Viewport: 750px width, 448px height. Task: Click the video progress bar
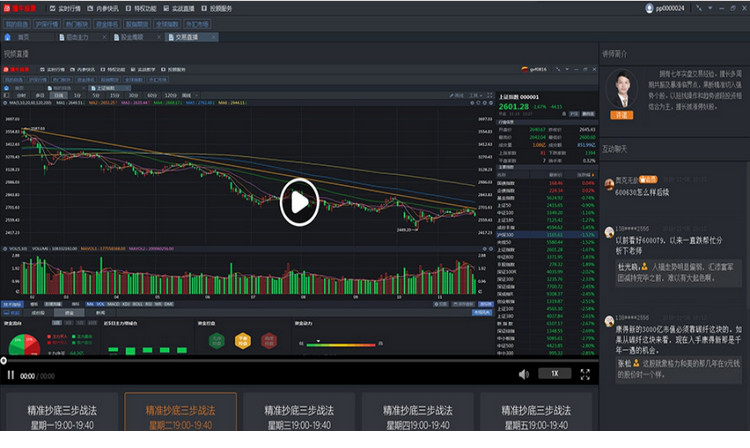(300, 360)
